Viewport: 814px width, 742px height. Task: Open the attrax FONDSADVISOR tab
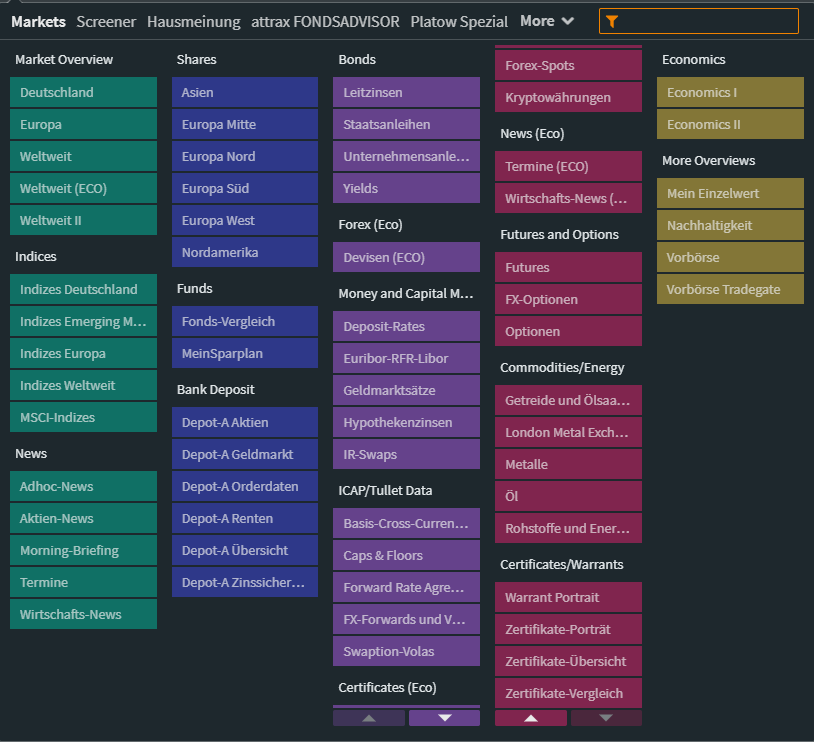325,21
